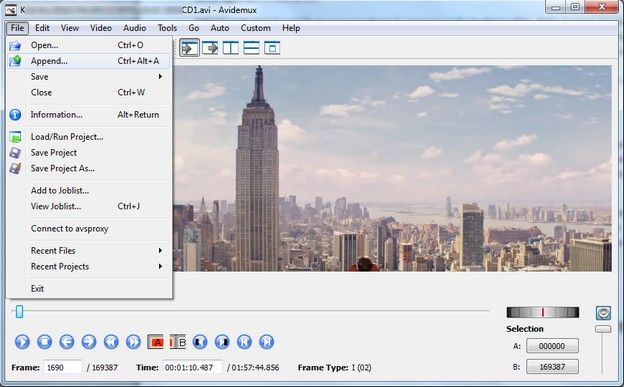624x387 pixels.
Task: Click the Save Project floppy icon
Action: point(15,152)
